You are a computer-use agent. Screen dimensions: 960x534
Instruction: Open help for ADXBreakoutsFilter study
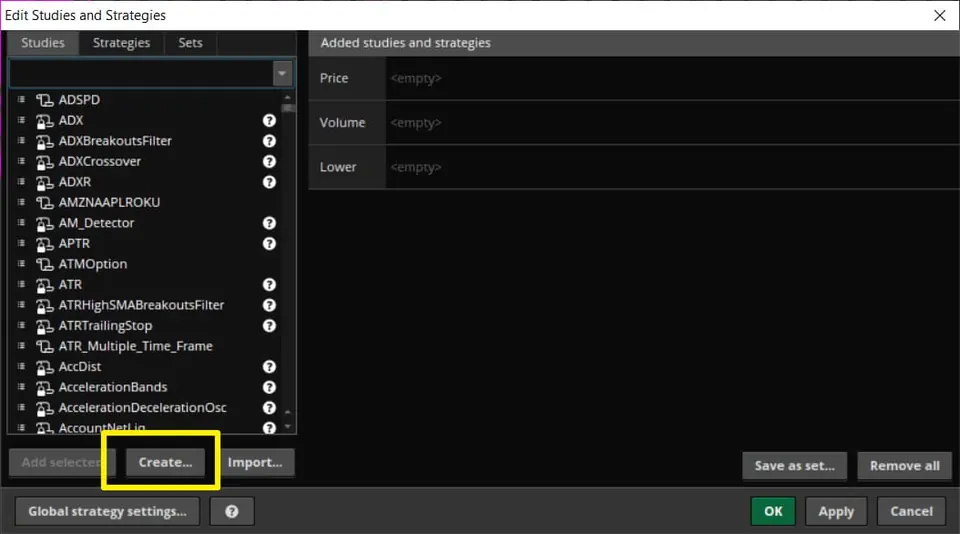coord(269,141)
